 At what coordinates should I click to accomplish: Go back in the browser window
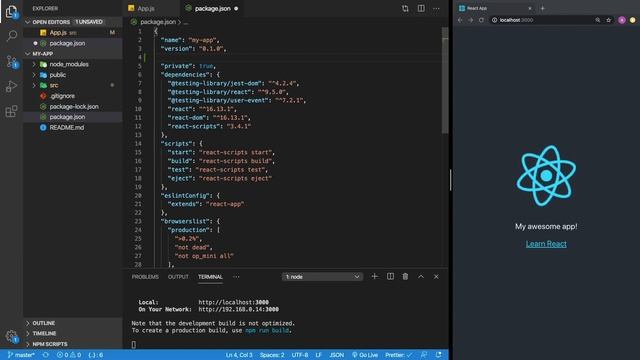click(x=460, y=20)
